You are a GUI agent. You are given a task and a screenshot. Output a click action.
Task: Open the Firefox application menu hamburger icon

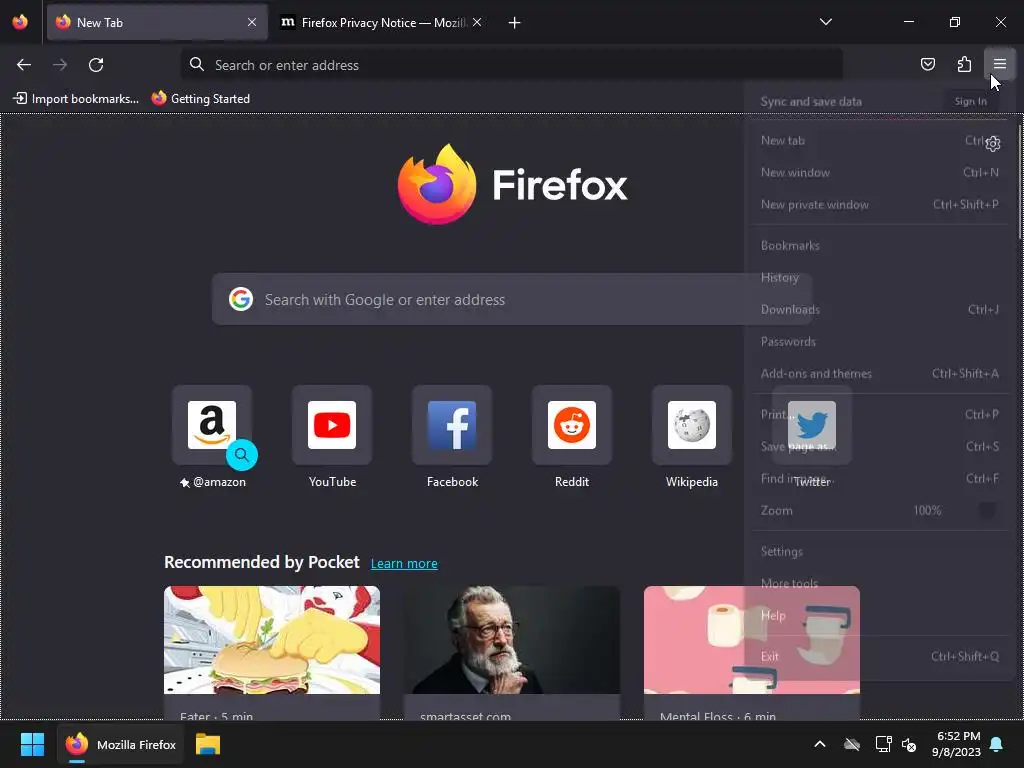tap(999, 64)
